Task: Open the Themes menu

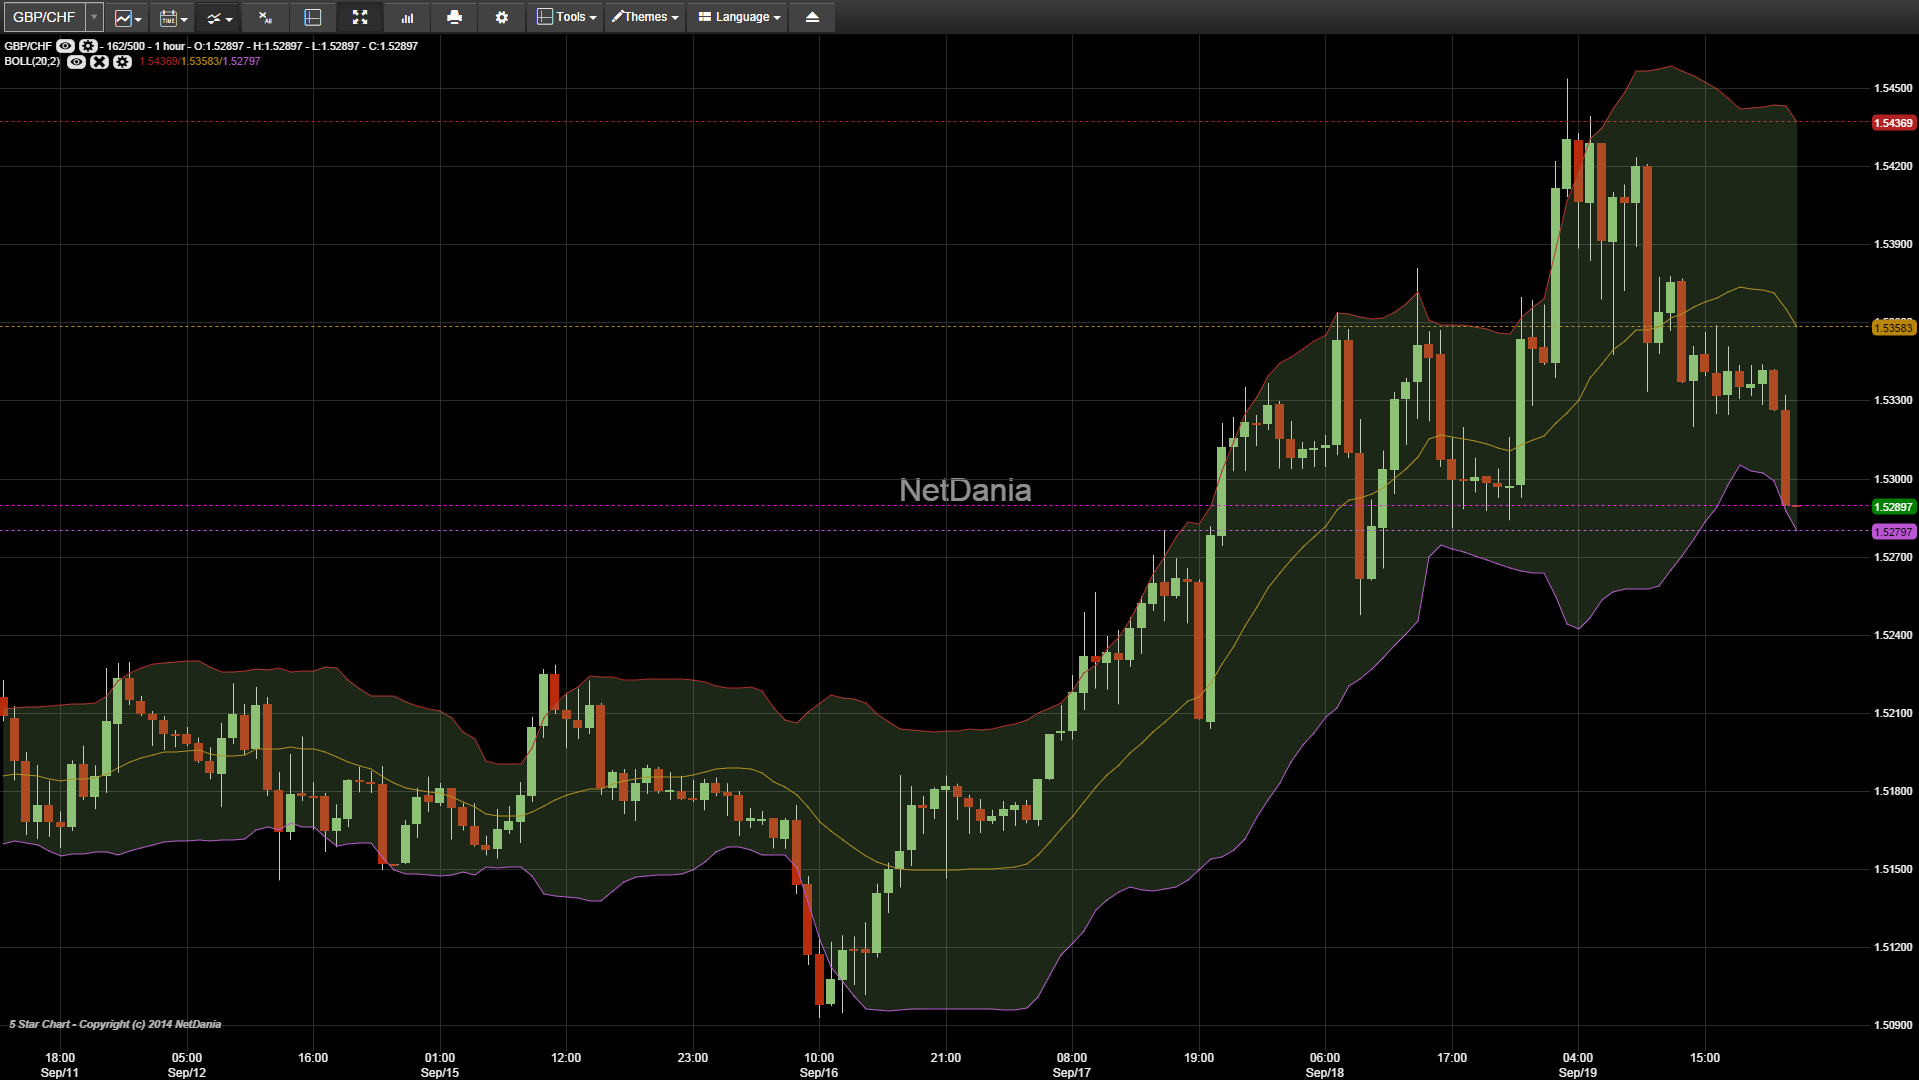Action: tap(645, 17)
